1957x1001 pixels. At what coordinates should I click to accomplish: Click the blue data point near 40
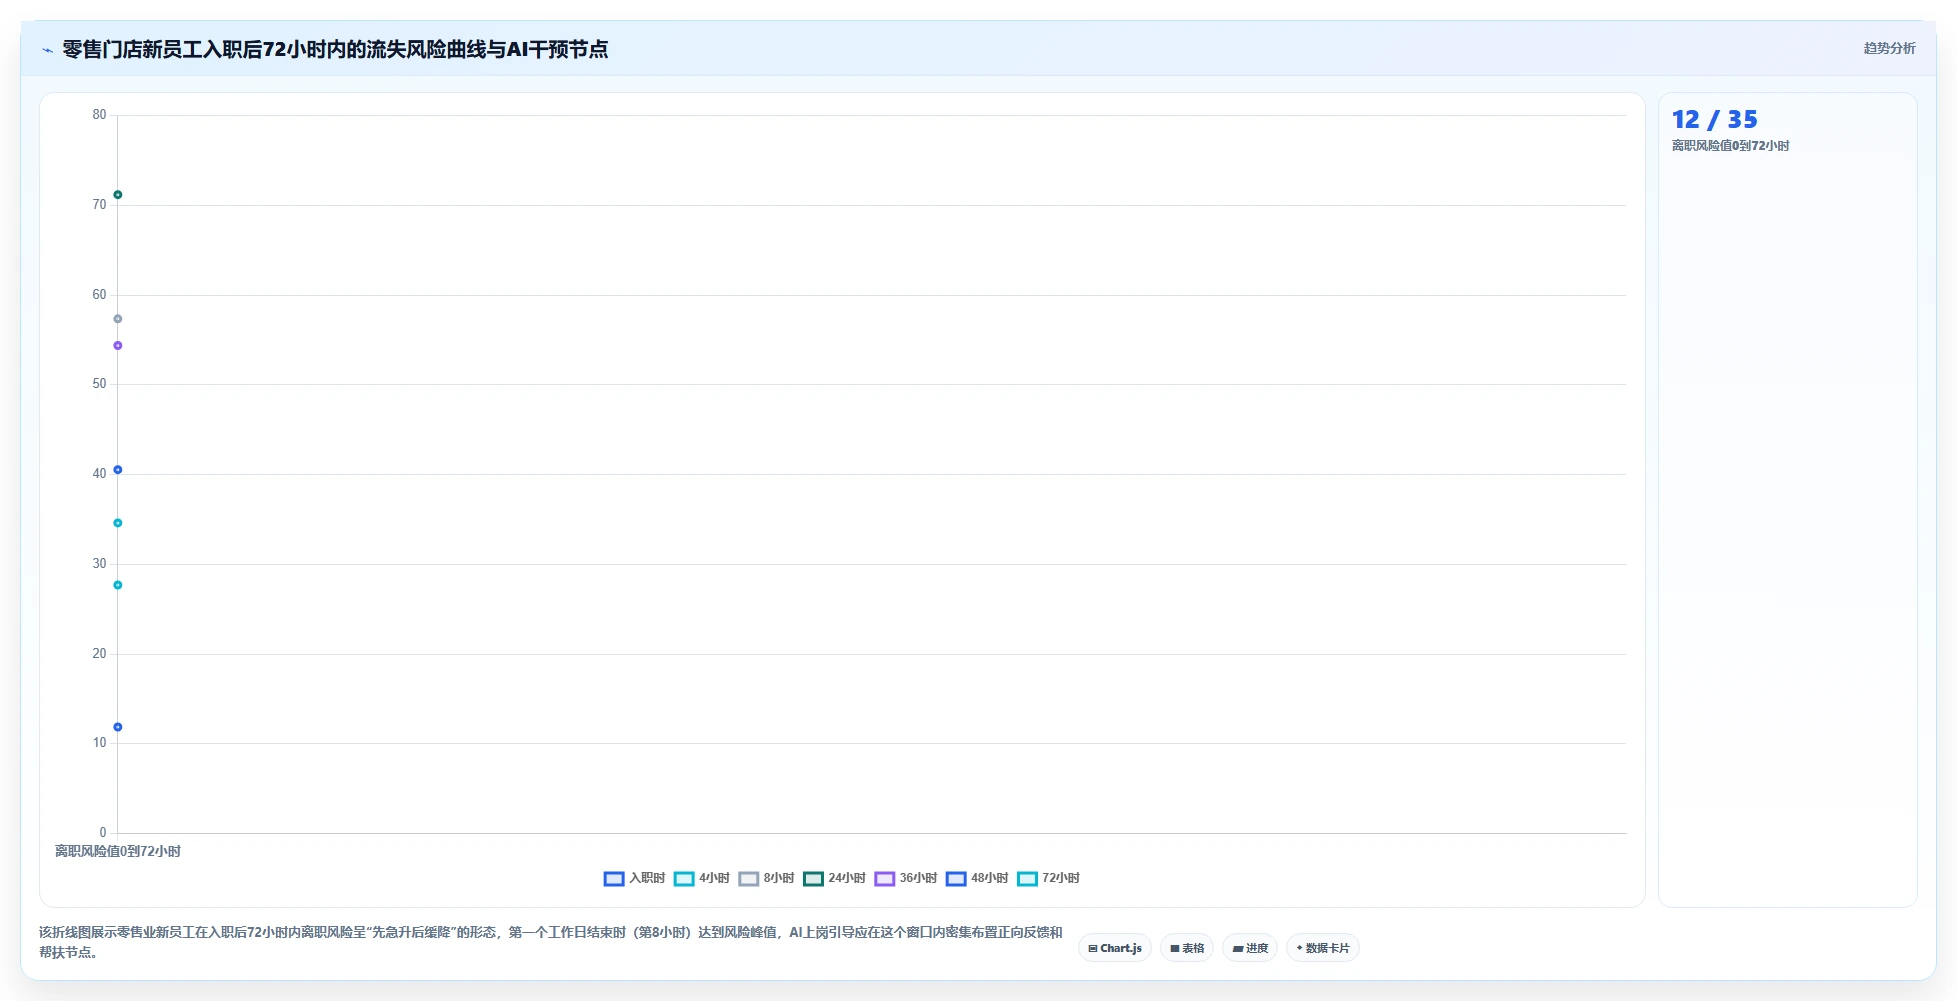(x=118, y=470)
